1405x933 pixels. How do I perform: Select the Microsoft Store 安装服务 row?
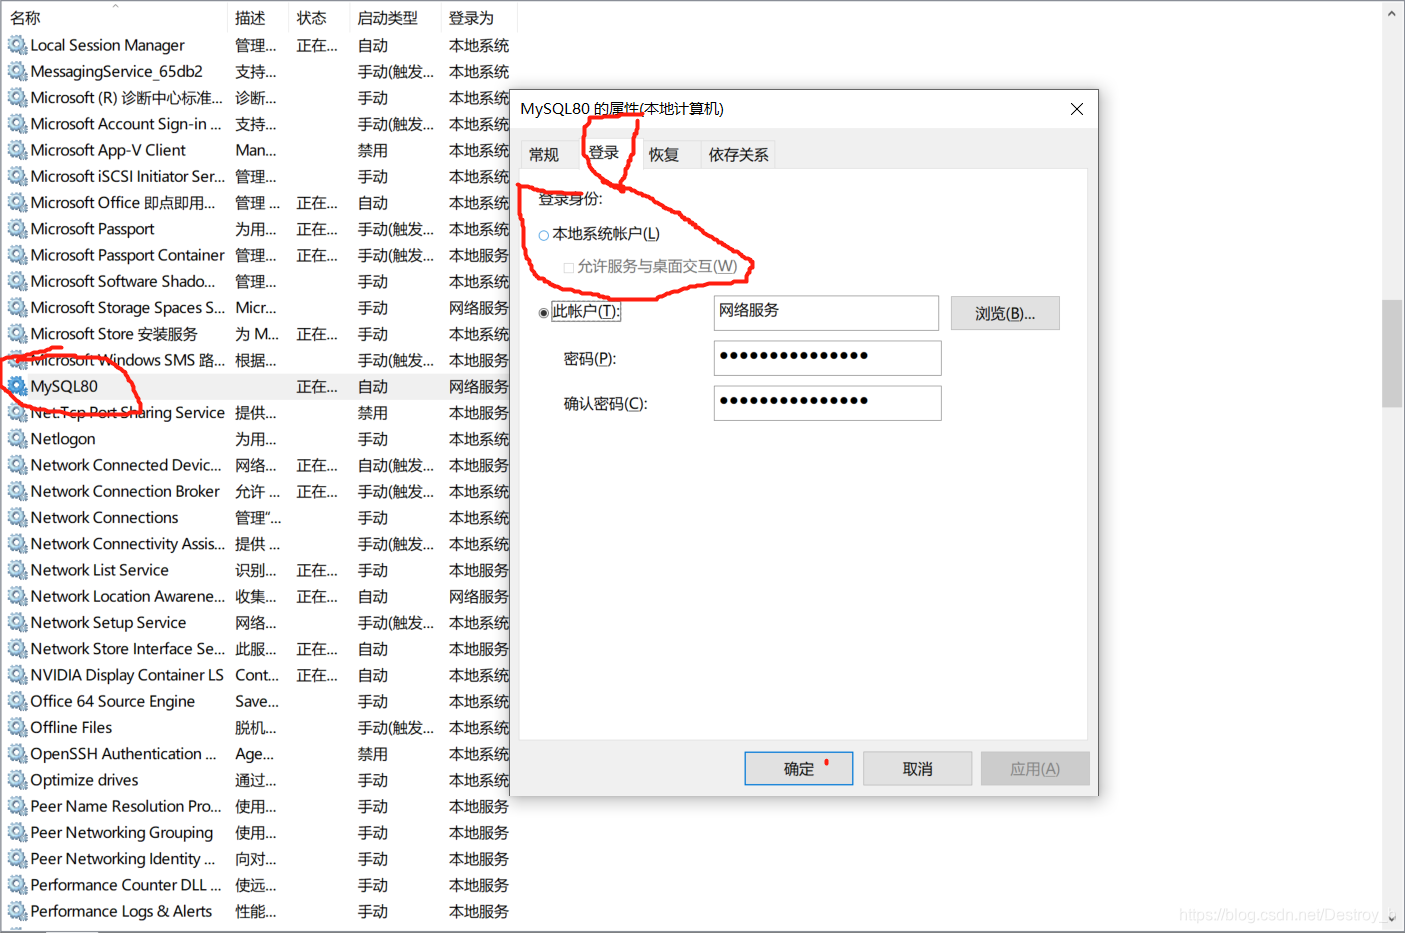(x=258, y=334)
